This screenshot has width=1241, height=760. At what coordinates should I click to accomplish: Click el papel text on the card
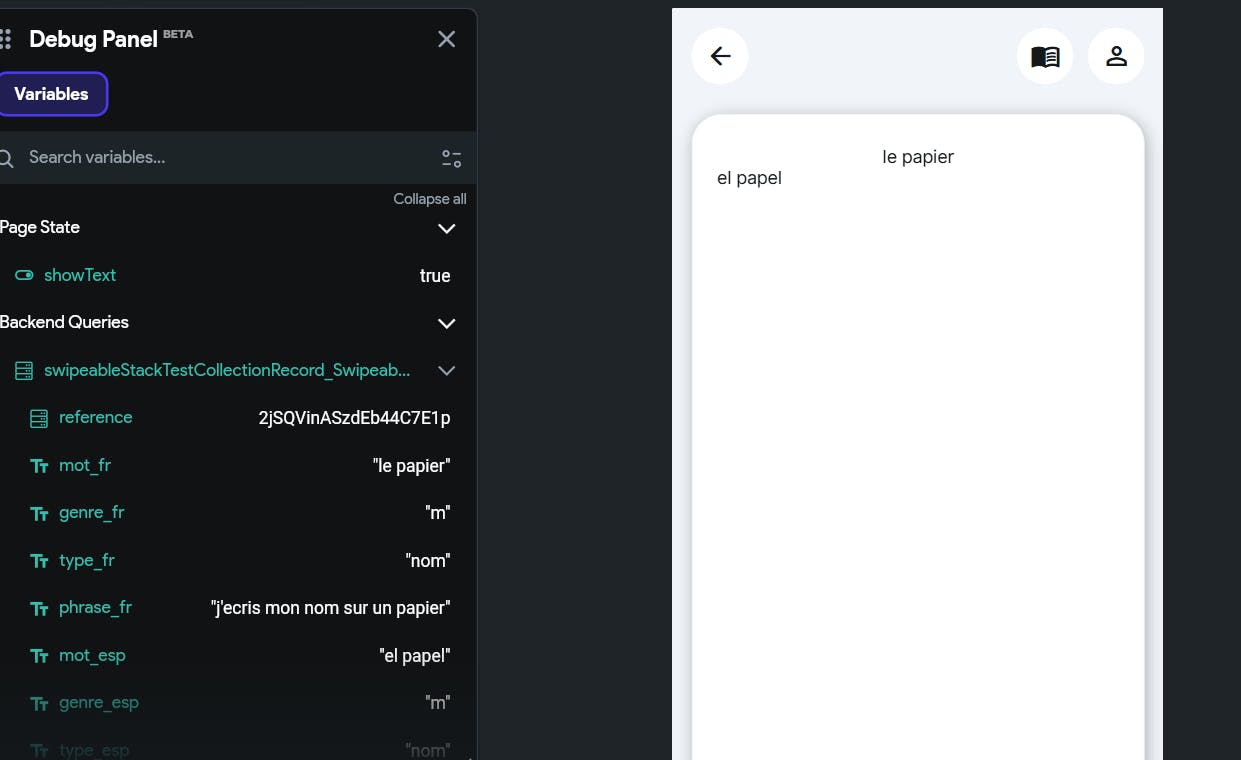[749, 178]
